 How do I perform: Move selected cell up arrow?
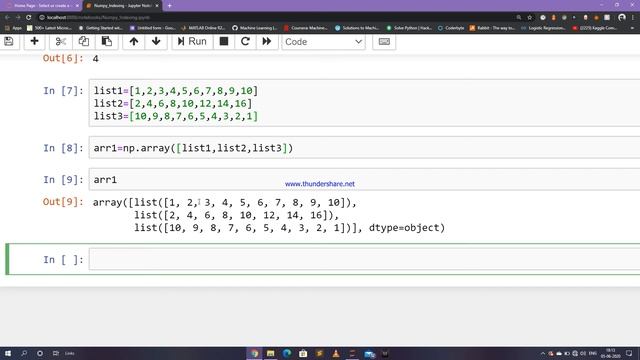point(133,42)
